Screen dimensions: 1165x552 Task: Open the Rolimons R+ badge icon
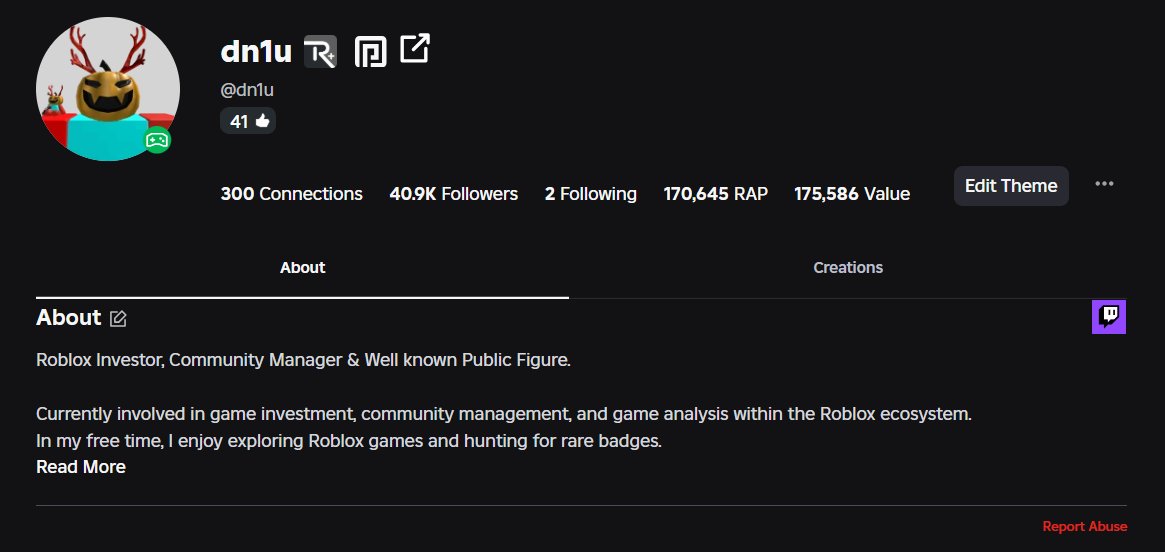(x=320, y=51)
